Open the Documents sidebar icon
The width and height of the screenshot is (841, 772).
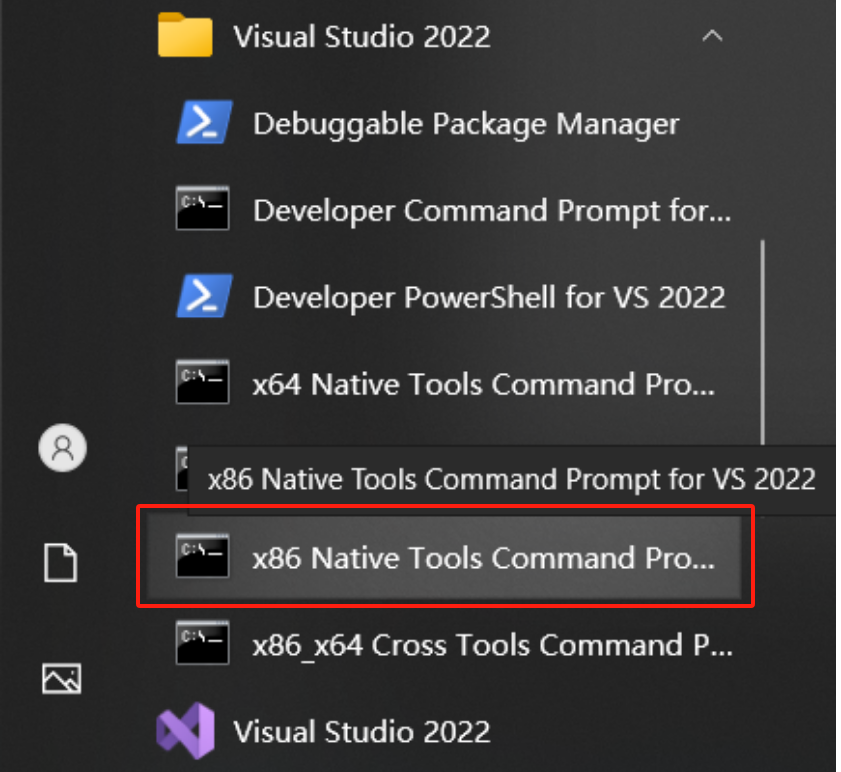pyautogui.click(x=61, y=563)
